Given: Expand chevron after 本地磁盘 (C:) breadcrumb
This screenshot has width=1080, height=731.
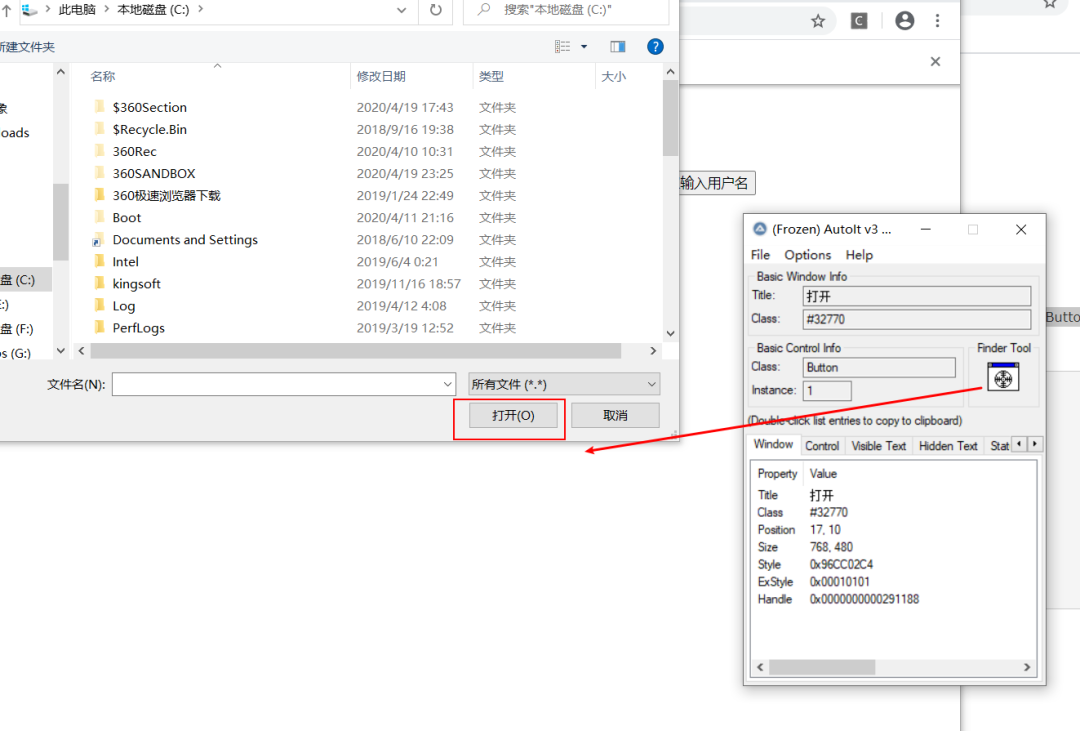Looking at the screenshot, I should pos(200,10).
